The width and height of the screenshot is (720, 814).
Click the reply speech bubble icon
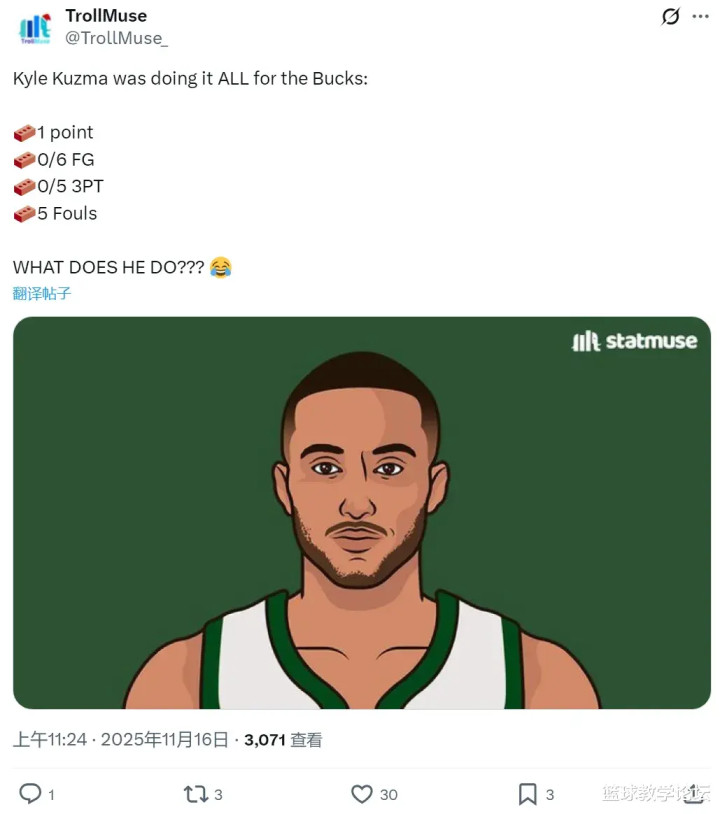31,793
